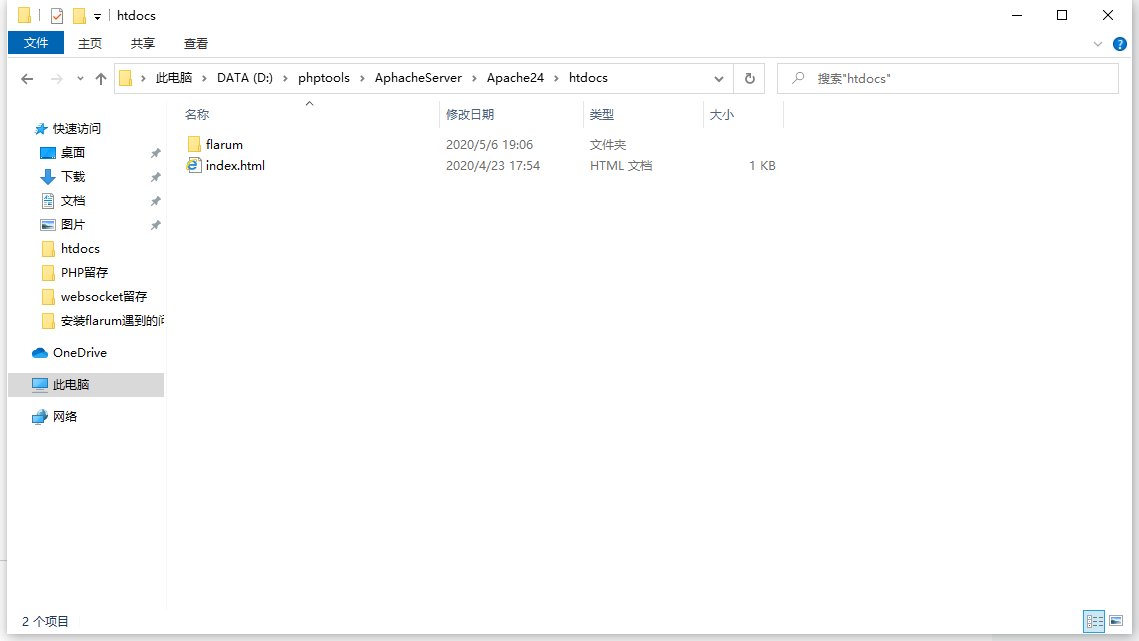Open the address bar history dropdown
This screenshot has width=1139, height=641.
pyautogui.click(x=719, y=78)
